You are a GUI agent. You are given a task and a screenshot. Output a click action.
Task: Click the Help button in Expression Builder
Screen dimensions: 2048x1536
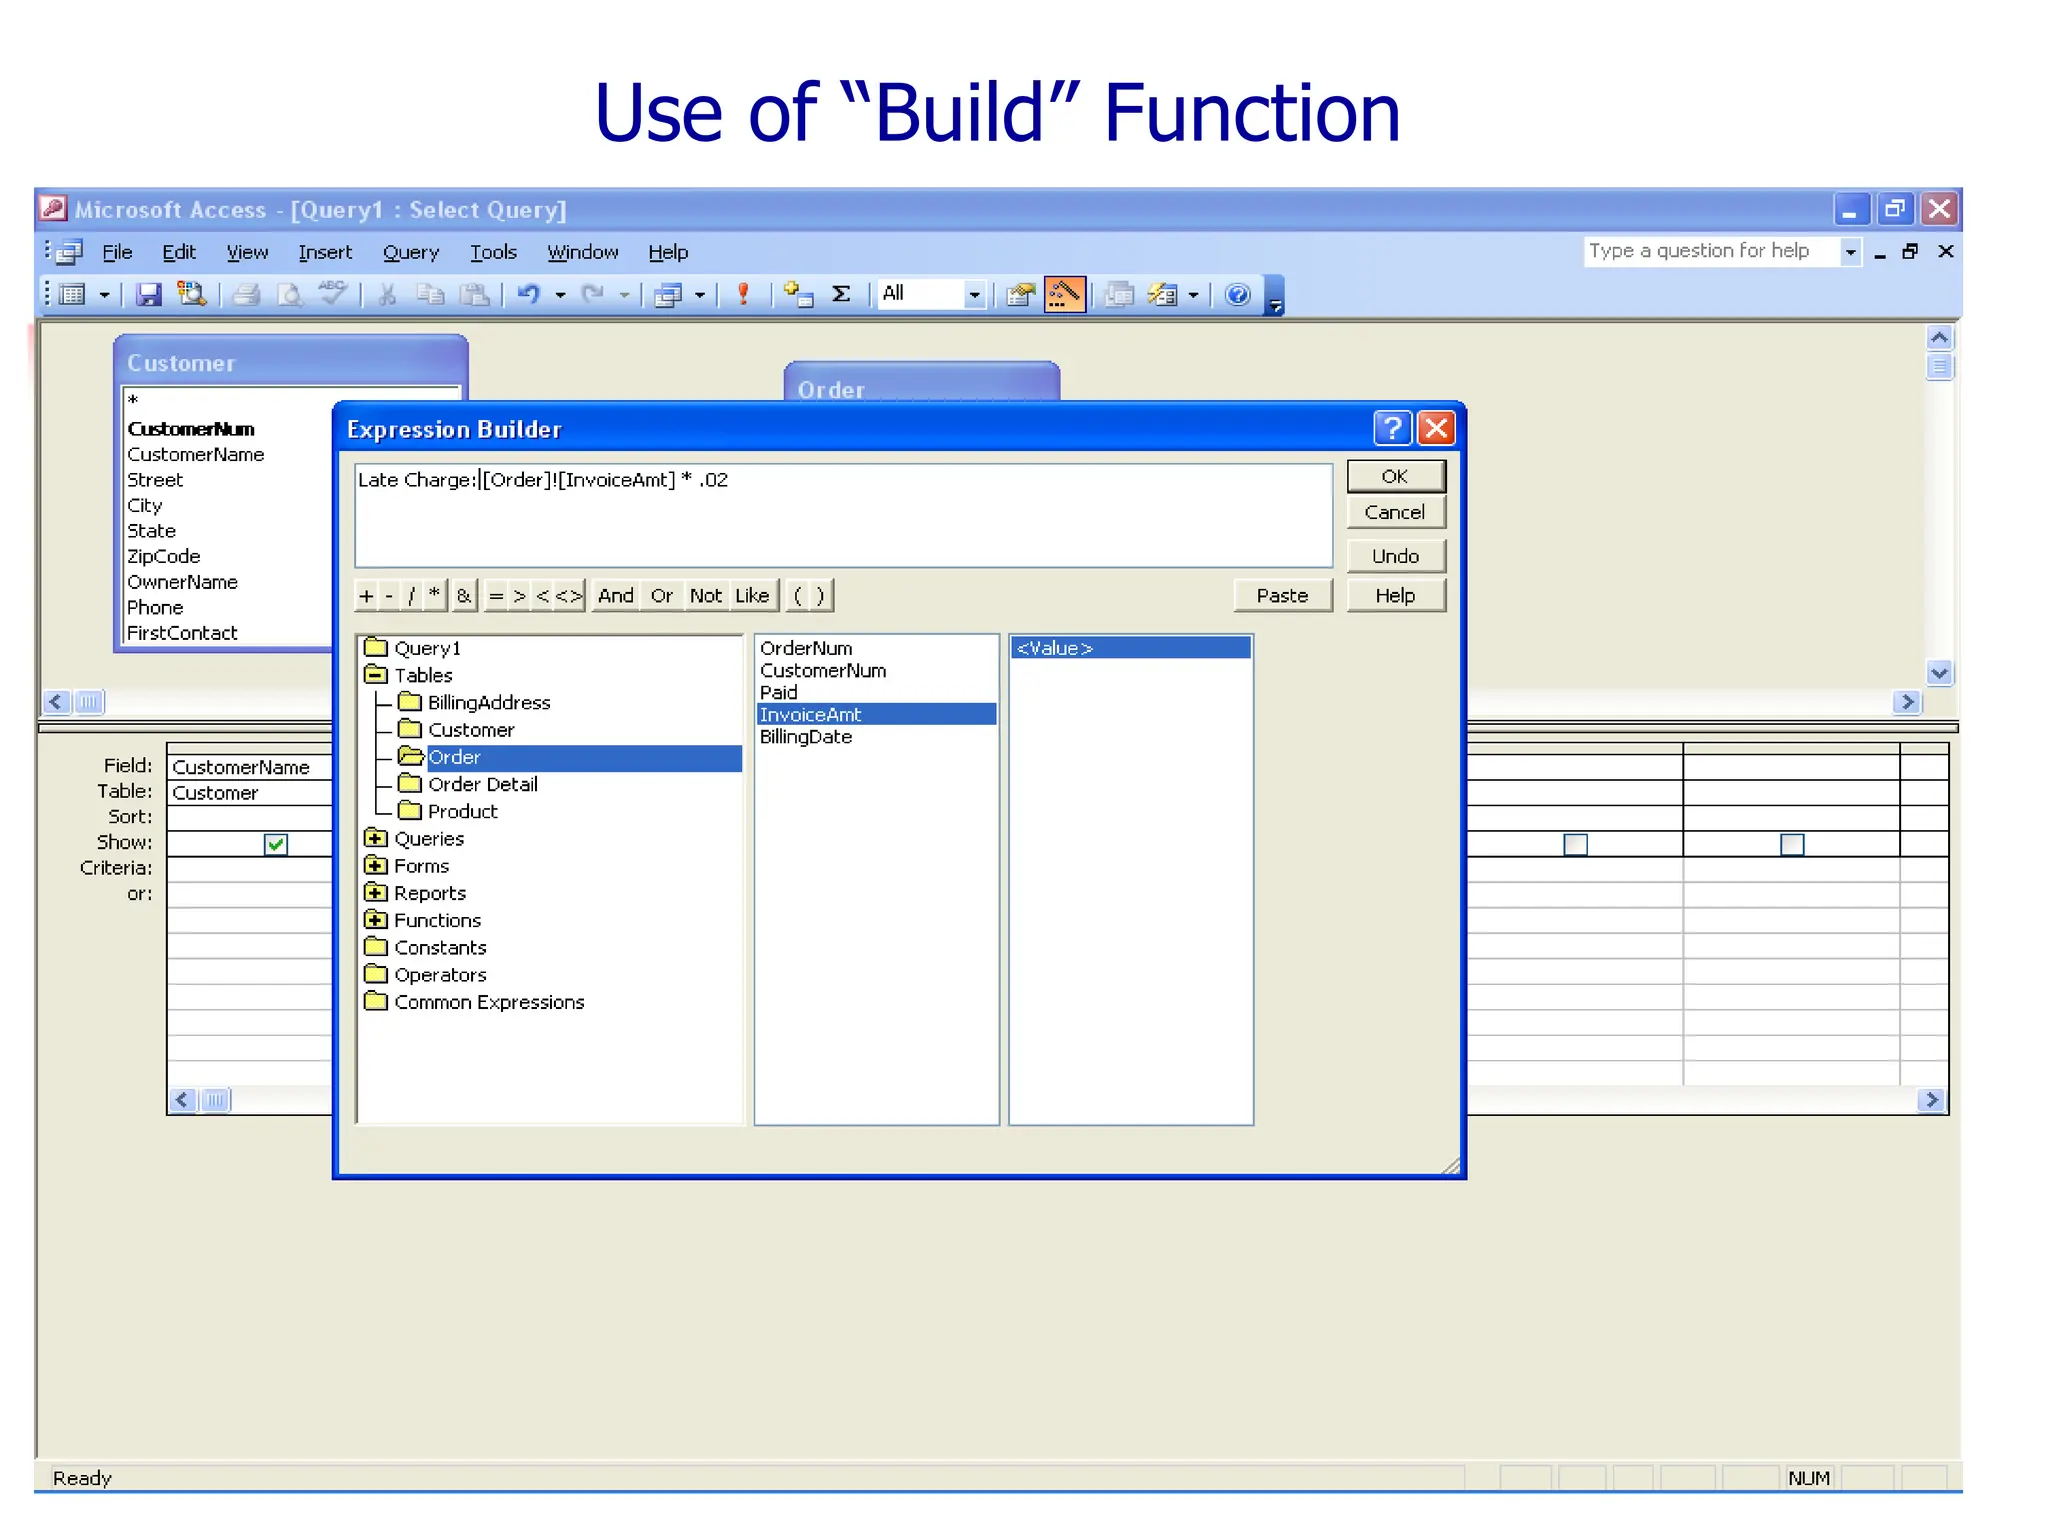pyautogui.click(x=1395, y=595)
